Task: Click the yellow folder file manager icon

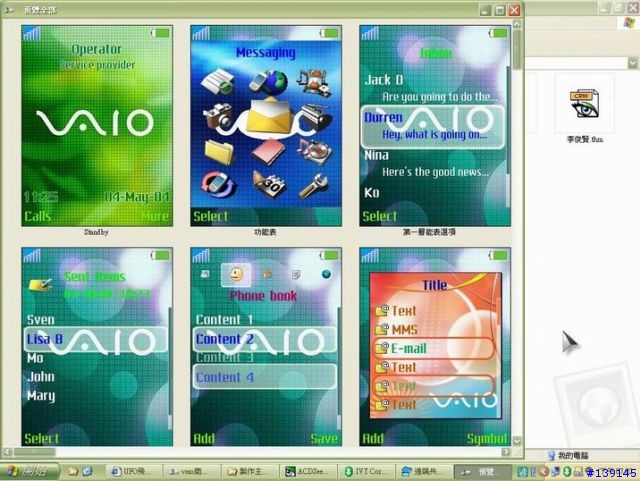Action: pyautogui.click(x=220, y=151)
